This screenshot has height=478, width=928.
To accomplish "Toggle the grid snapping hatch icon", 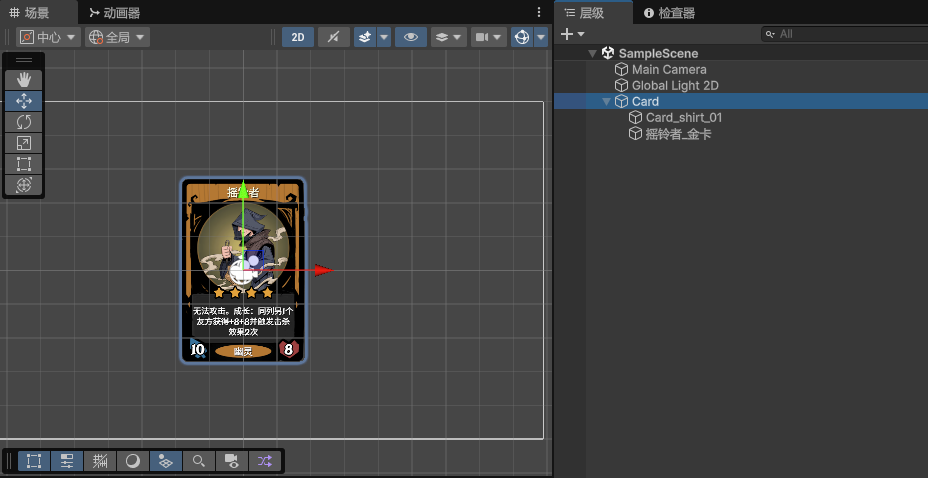I will 100,461.
